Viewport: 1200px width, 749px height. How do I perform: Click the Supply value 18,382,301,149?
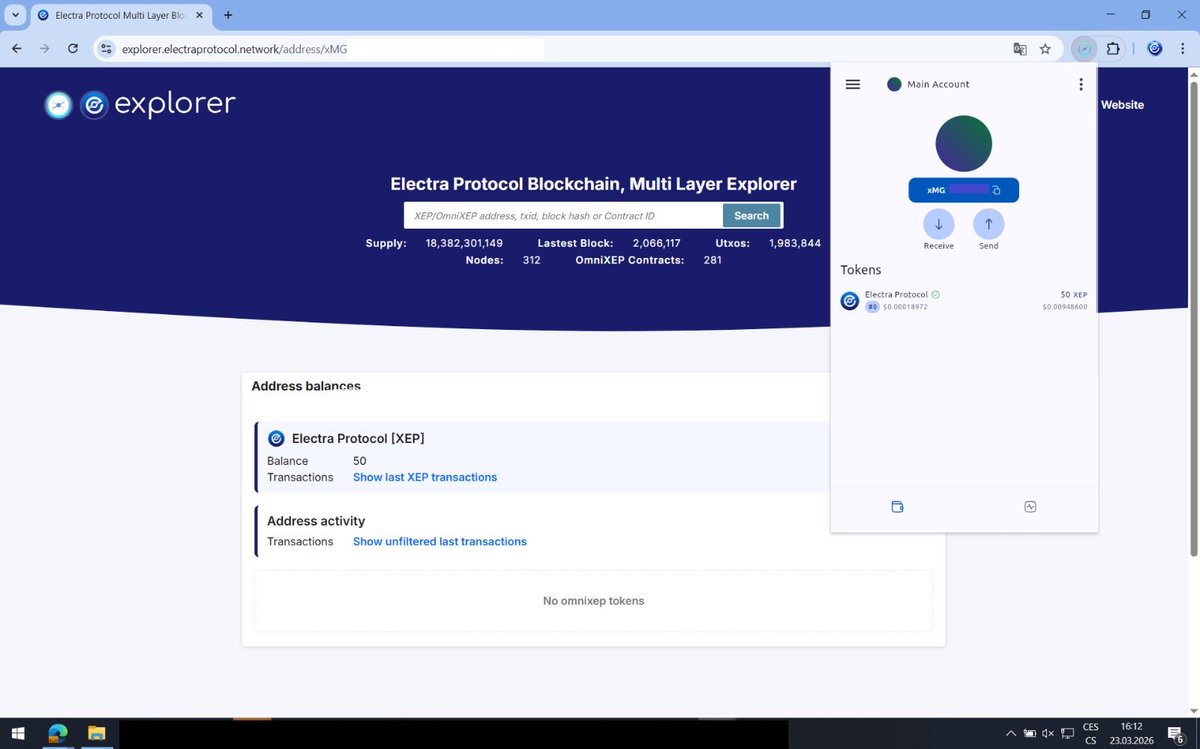click(x=464, y=243)
